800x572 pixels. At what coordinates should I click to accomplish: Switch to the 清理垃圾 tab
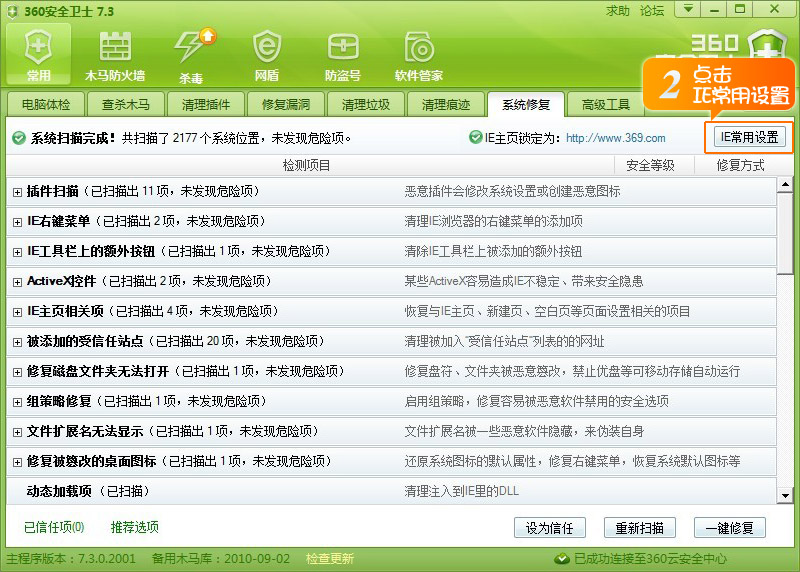[x=366, y=104]
